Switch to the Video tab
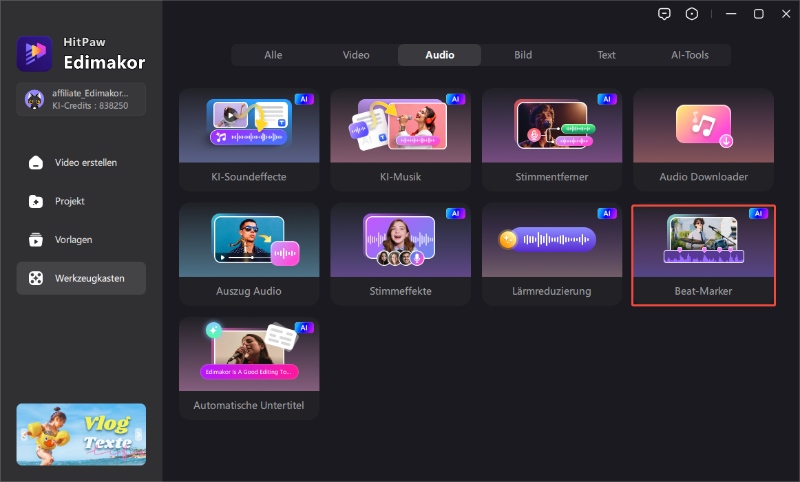This screenshot has width=800, height=482. tap(356, 55)
